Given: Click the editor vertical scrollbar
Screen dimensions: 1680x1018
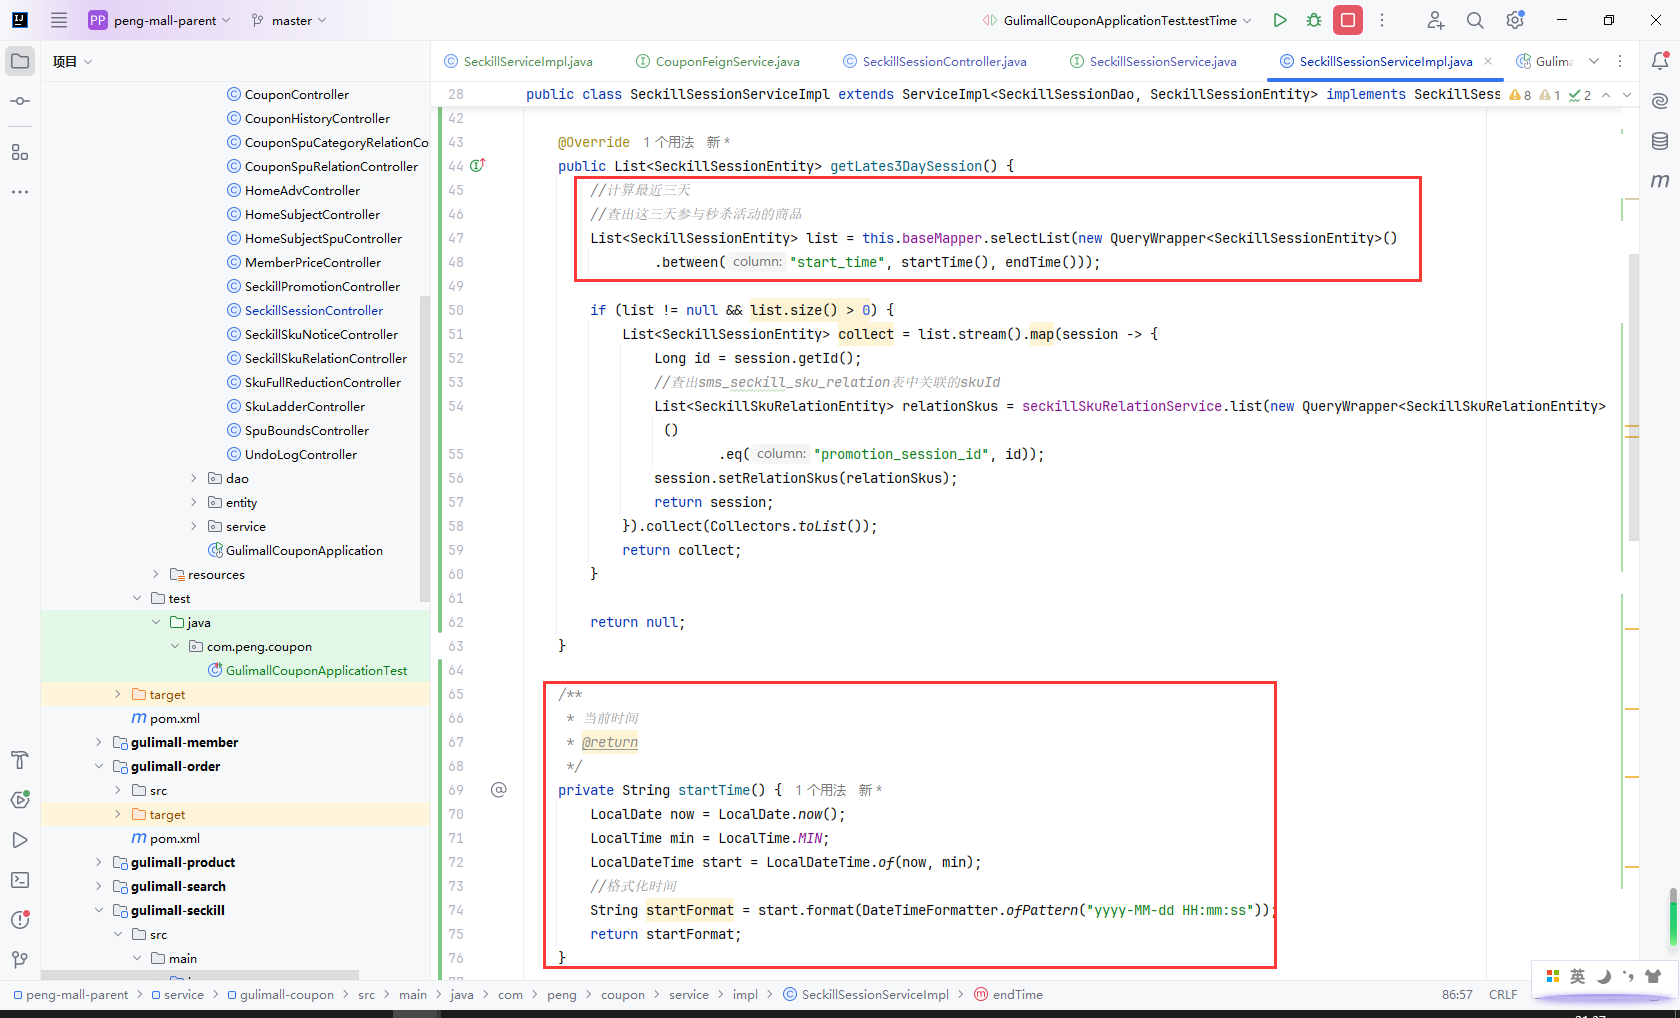Looking at the screenshot, I should tap(1635, 400).
